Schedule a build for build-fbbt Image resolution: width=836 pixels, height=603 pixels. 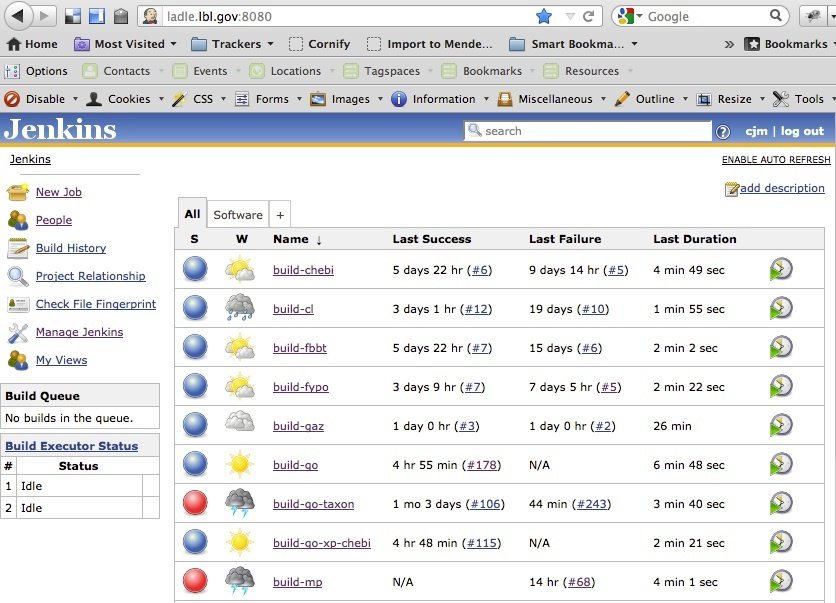click(781, 347)
